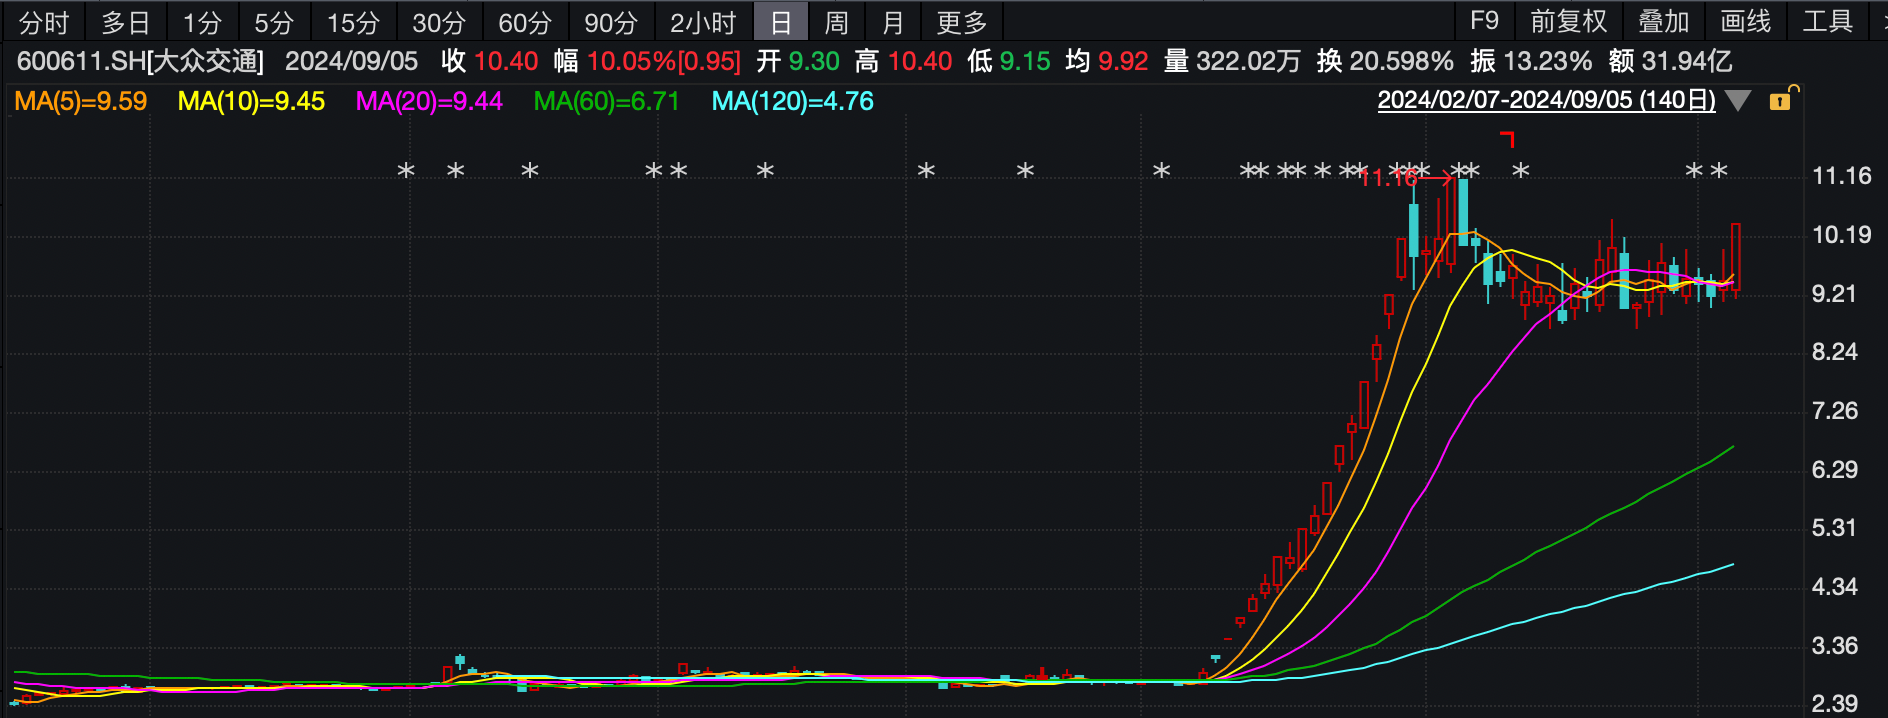
Task: Click the average price 均 9.92
Action: [1107, 61]
